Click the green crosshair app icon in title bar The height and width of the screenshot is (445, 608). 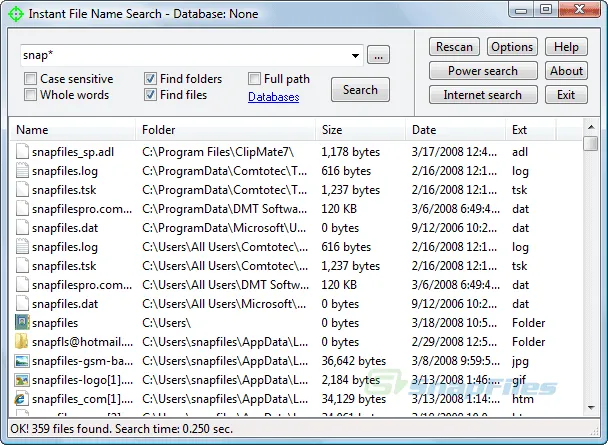point(16,14)
